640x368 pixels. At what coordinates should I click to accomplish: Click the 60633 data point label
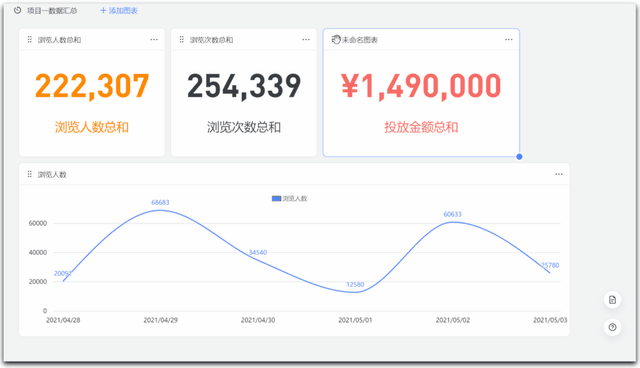pos(453,214)
